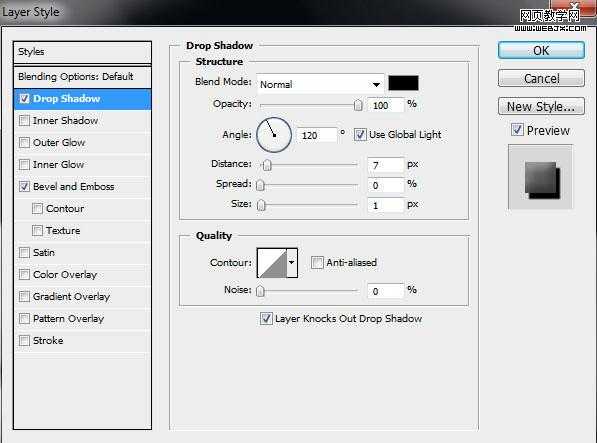Toggle Use Global Light checkbox
Screen dimensions: 597x443
point(360,135)
